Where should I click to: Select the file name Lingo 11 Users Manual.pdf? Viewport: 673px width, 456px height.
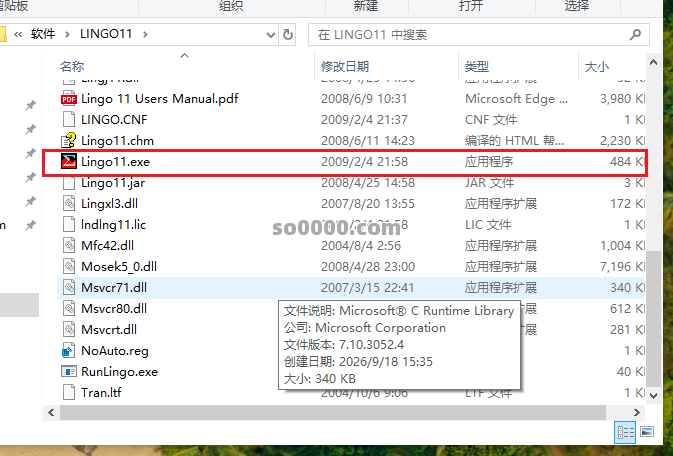tap(160, 99)
